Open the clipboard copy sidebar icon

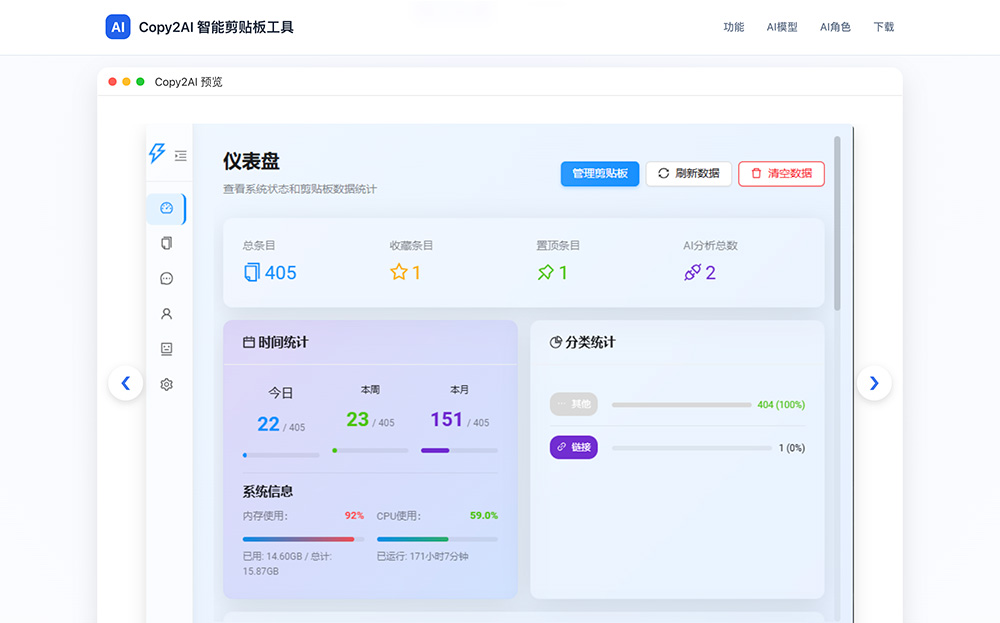click(166, 243)
